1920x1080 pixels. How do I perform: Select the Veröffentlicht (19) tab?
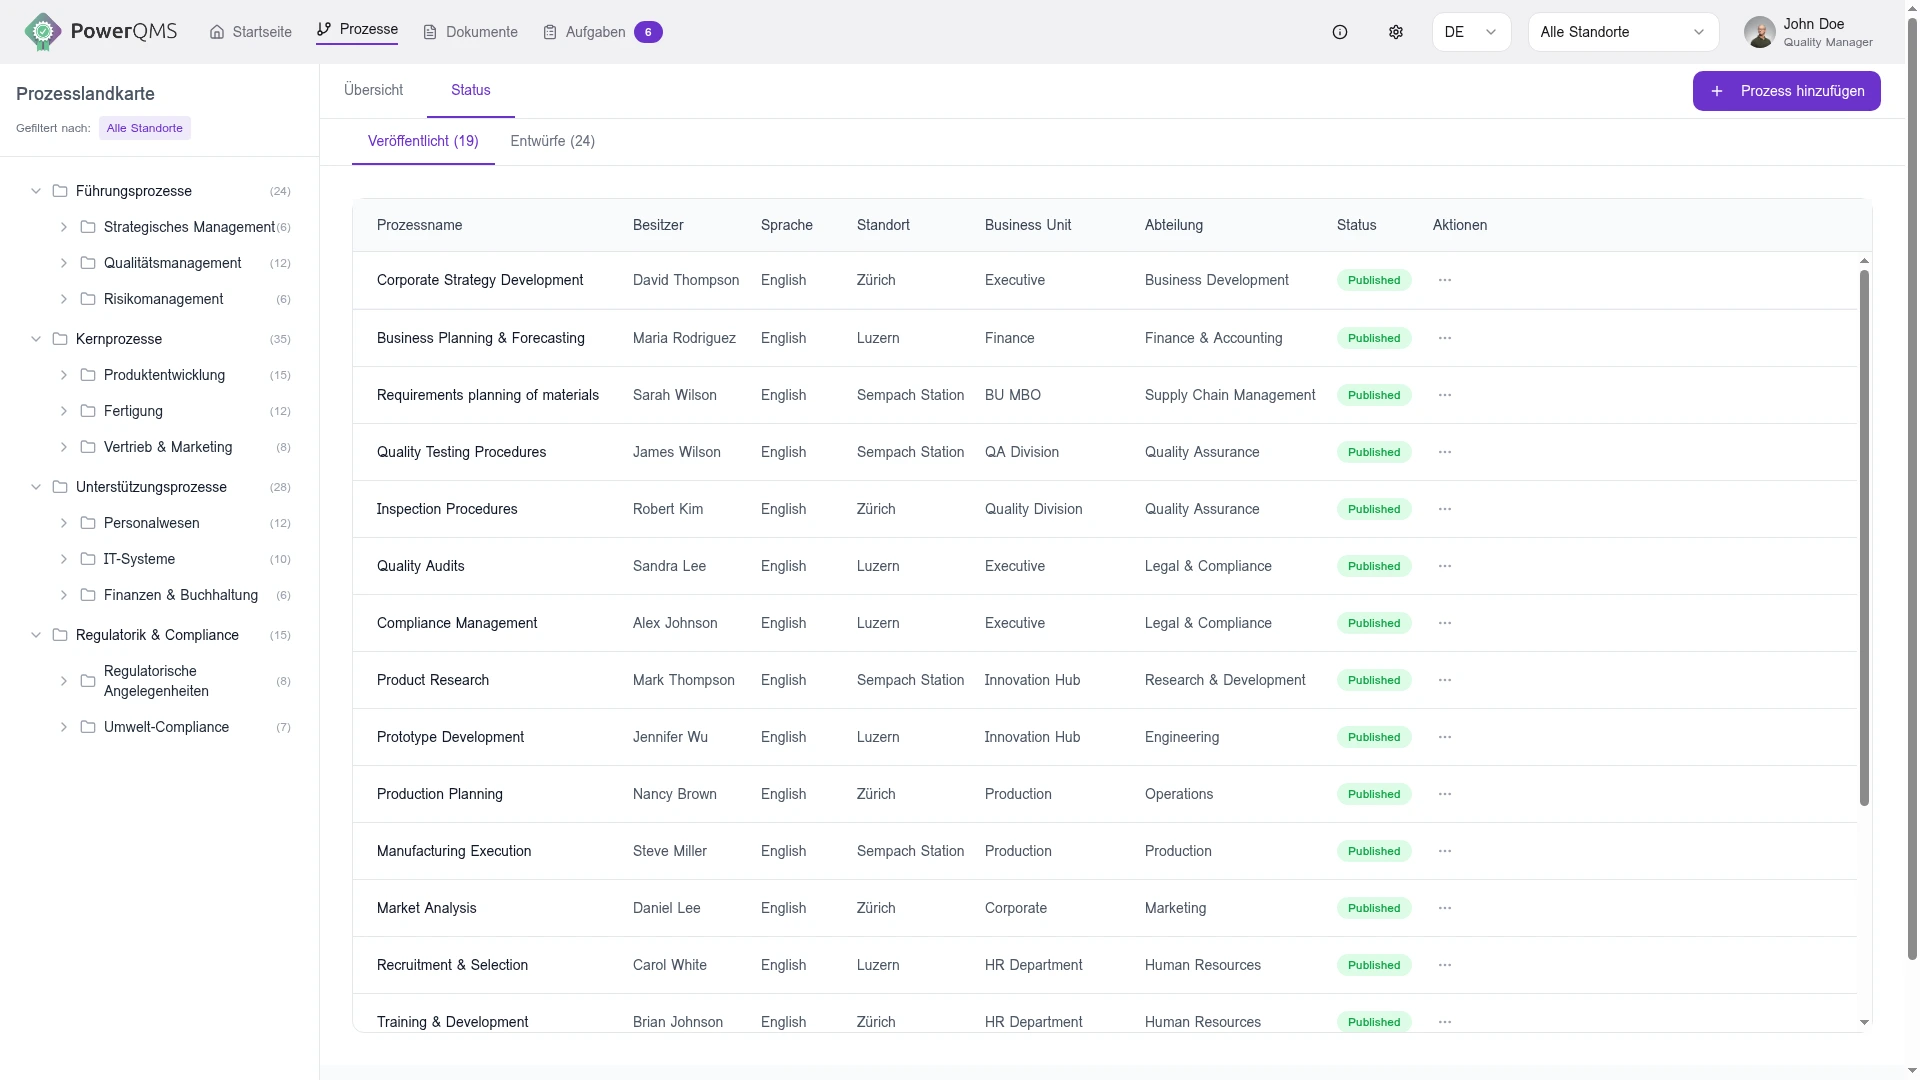[423, 141]
